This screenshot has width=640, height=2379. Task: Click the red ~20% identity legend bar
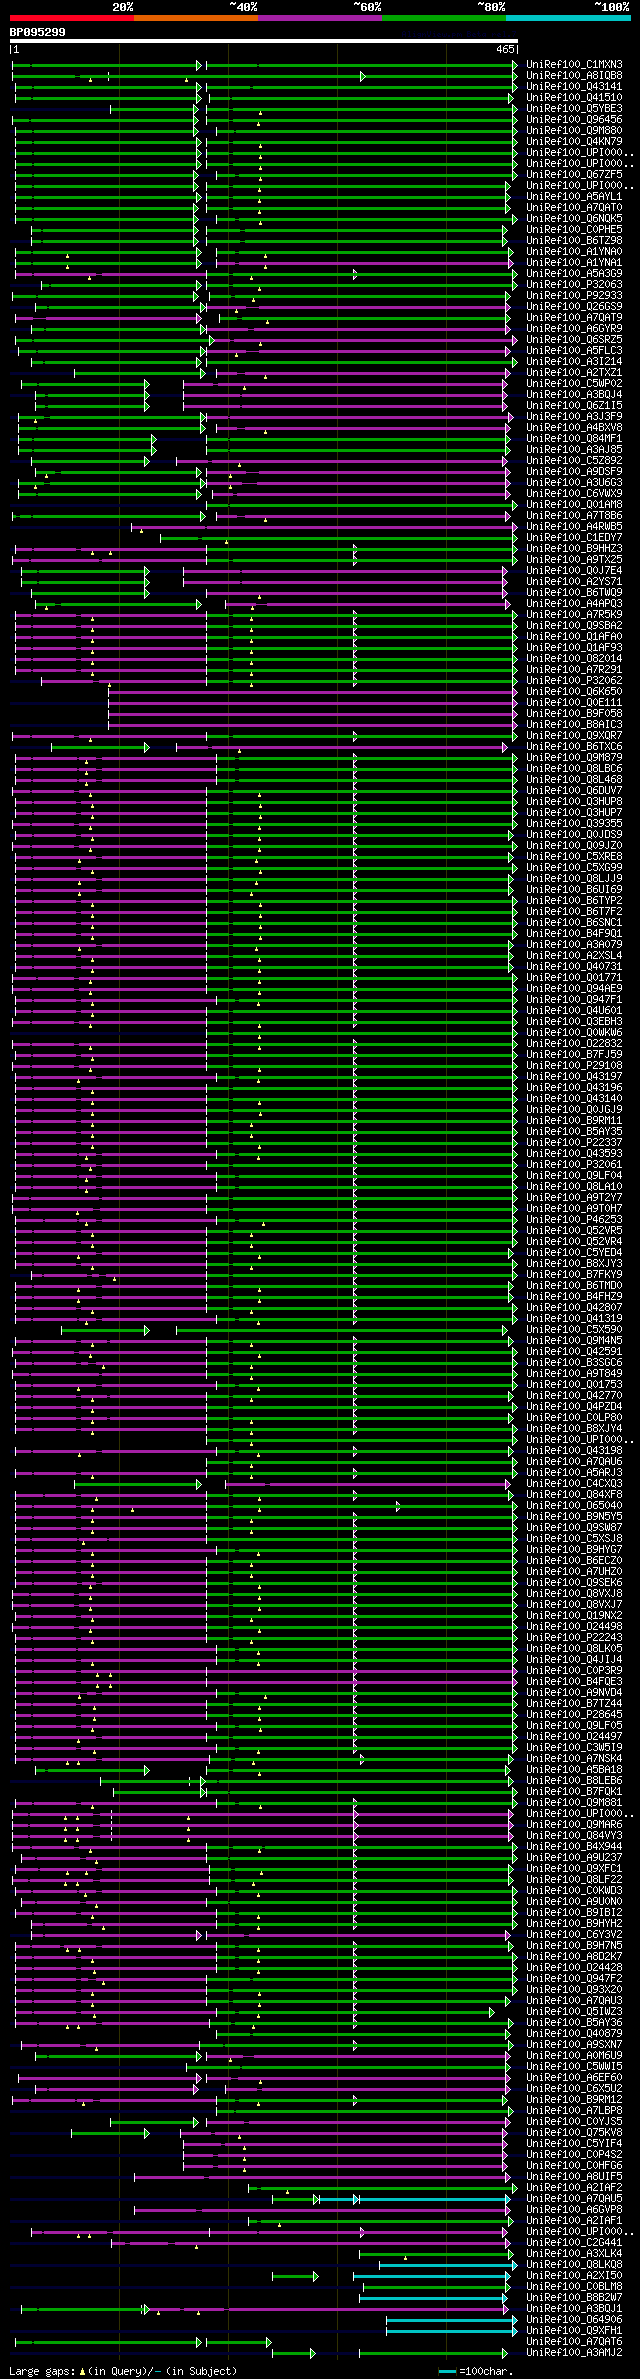pos(71,18)
